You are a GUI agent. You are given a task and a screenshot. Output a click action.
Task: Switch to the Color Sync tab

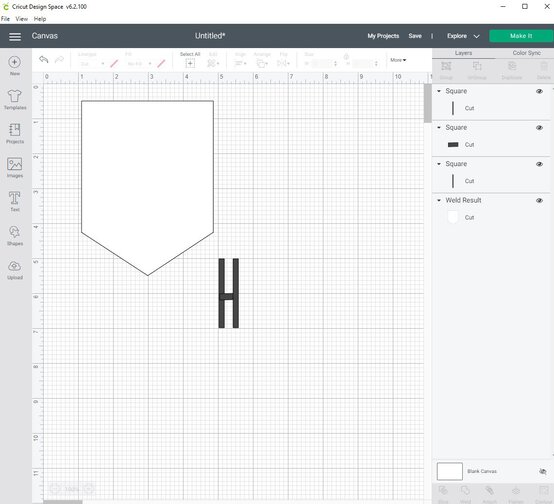(x=526, y=53)
